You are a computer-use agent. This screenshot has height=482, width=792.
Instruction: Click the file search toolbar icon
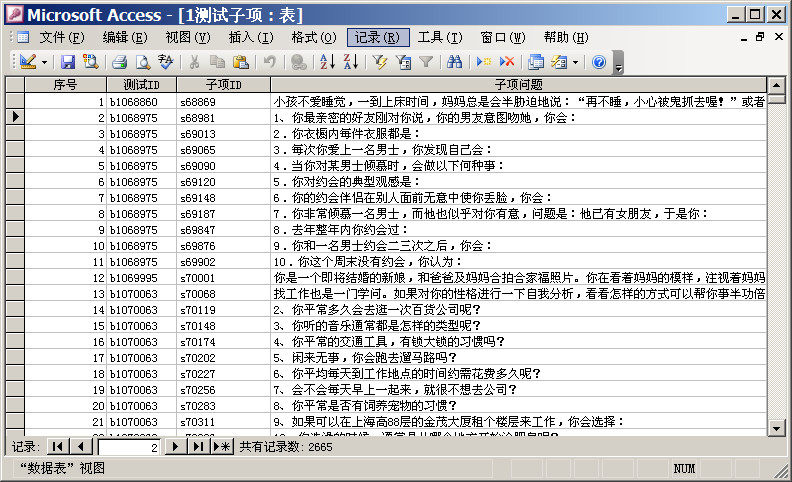tap(91, 62)
